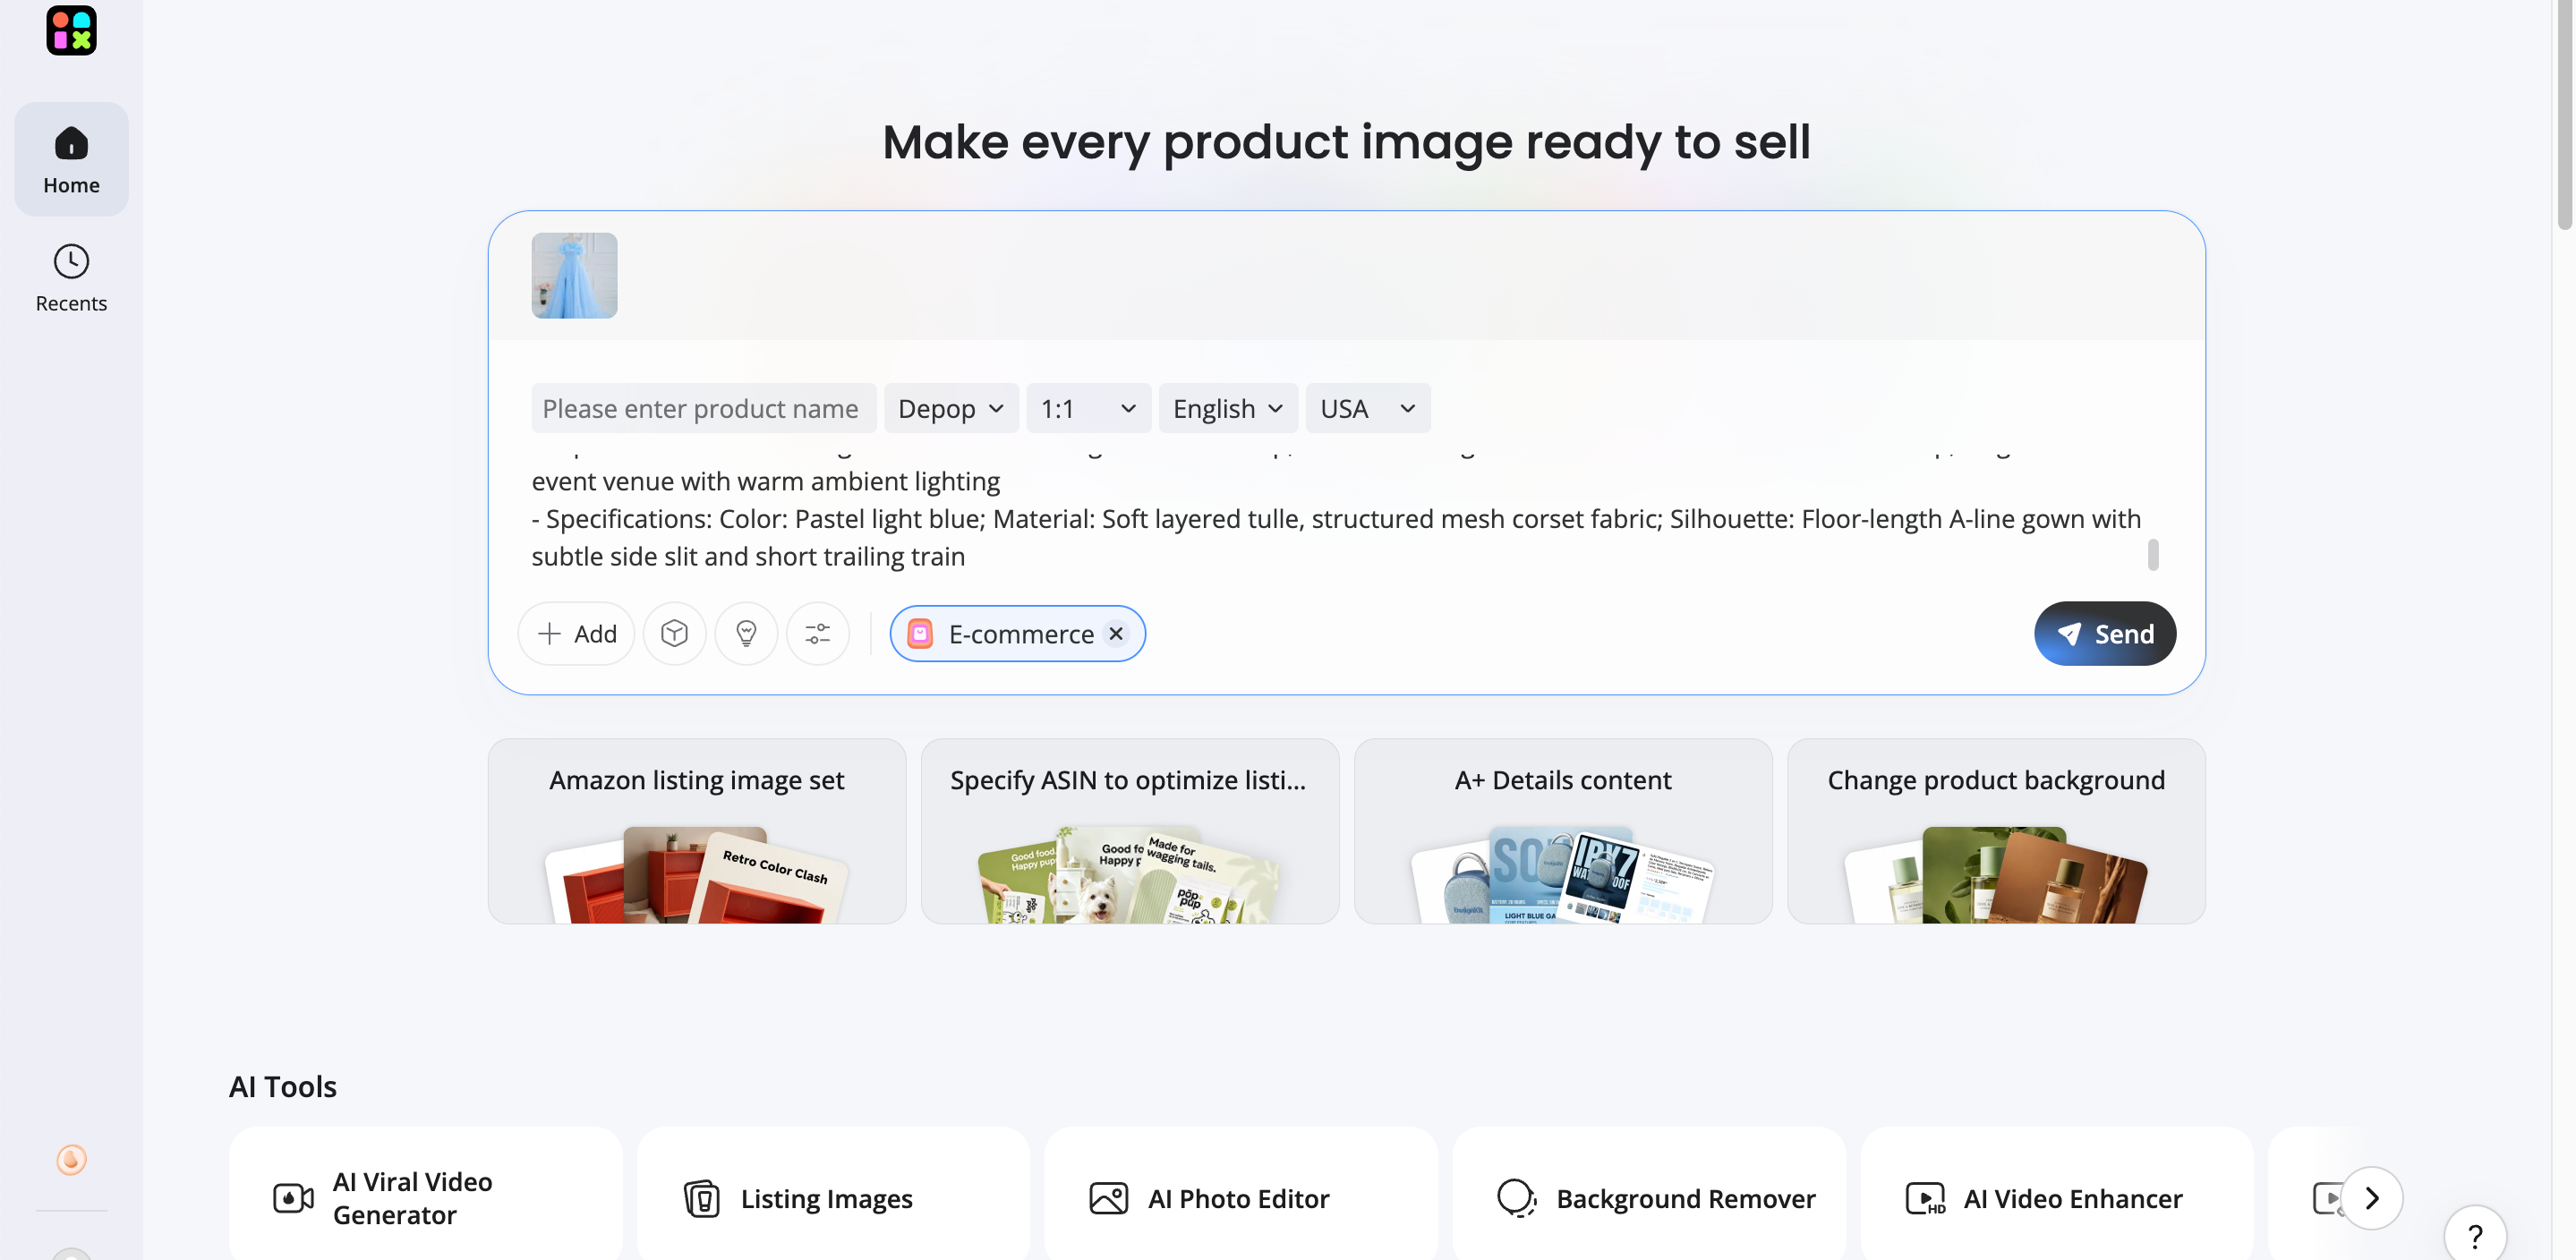Open the Home sidebar item
This screenshot has height=1260, width=2576.
pyautogui.click(x=71, y=160)
